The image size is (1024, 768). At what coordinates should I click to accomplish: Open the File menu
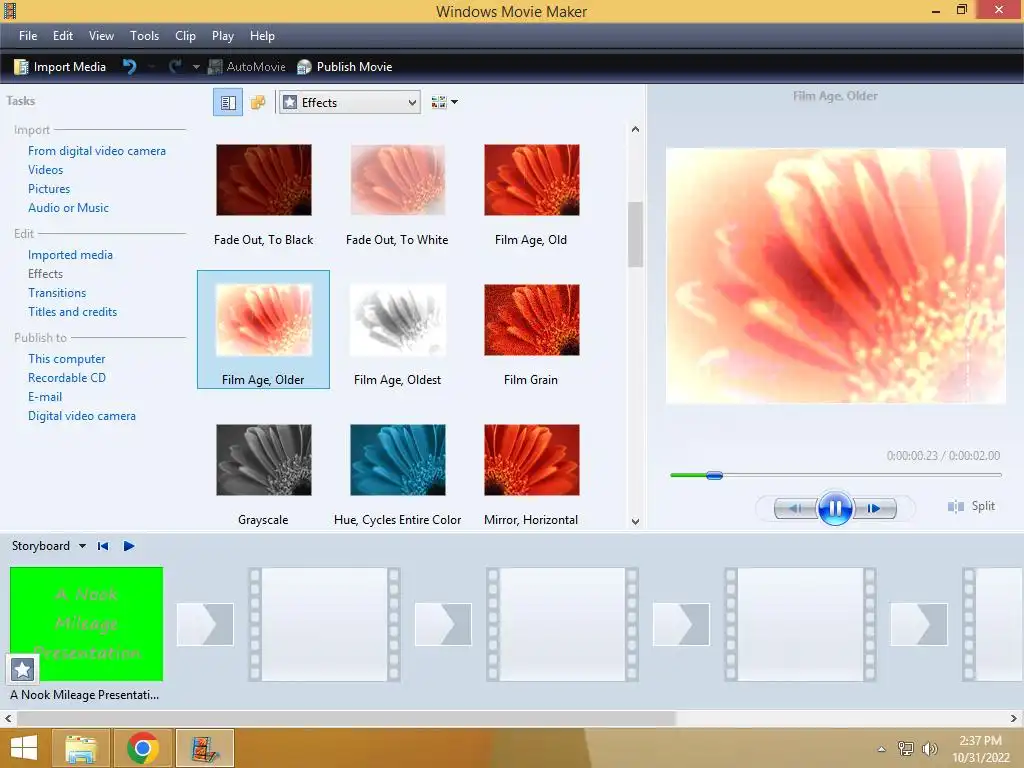pyautogui.click(x=28, y=36)
